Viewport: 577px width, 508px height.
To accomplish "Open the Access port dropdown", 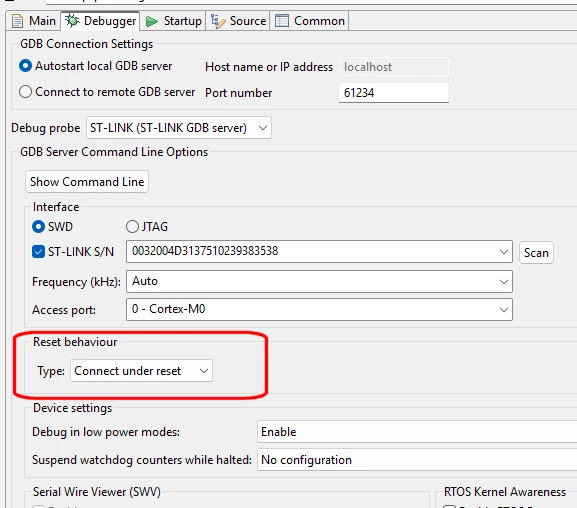I will tap(319, 309).
